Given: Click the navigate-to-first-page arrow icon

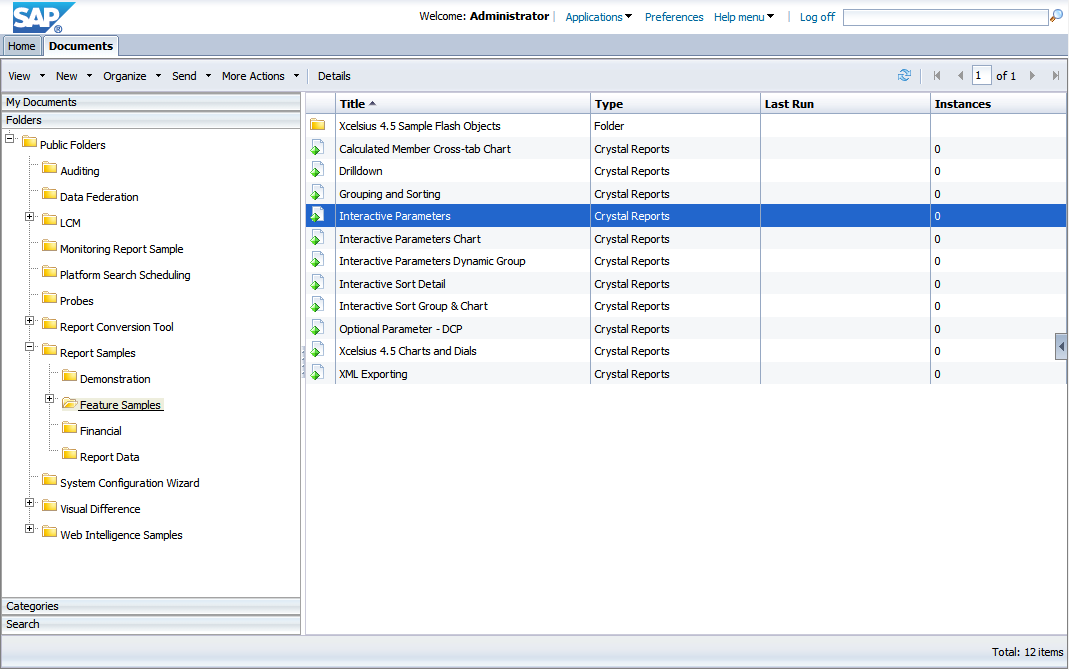Looking at the screenshot, I should pyautogui.click(x=936, y=75).
